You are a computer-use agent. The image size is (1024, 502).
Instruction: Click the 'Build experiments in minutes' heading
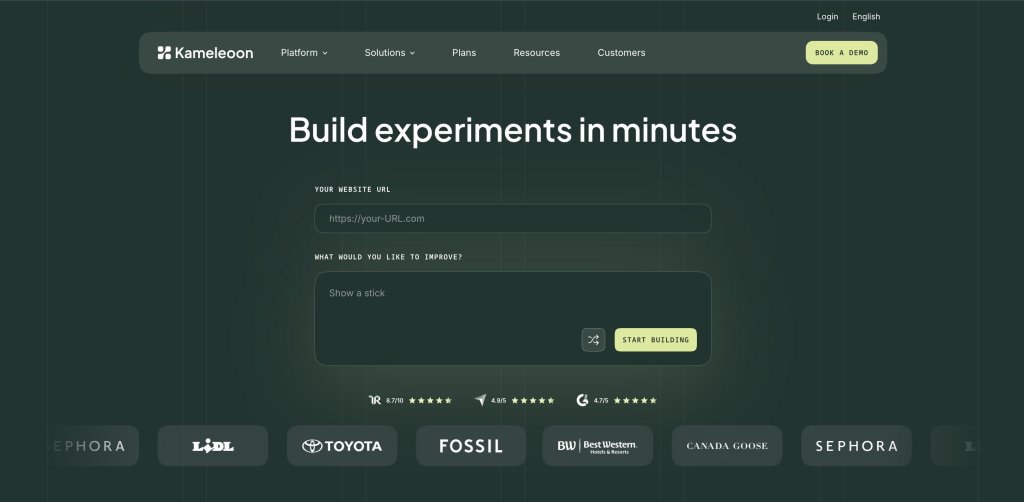pos(513,130)
